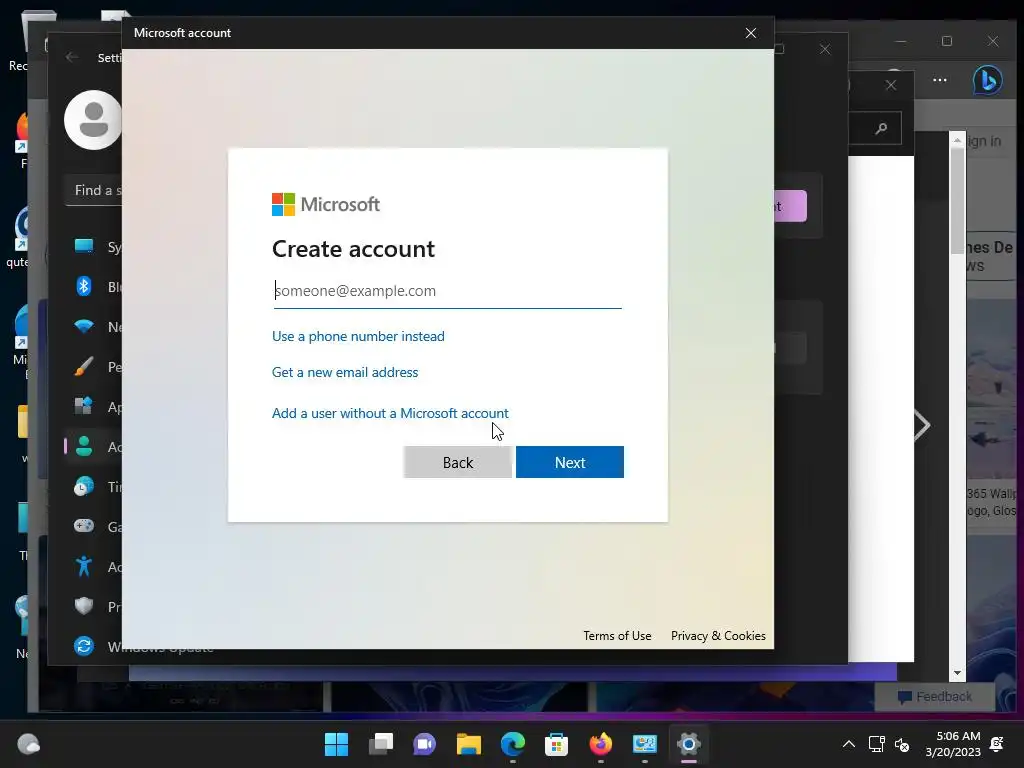The width and height of the screenshot is (1024, 768).
Task: Open the Edge three-dots menu
Action: 940,80
